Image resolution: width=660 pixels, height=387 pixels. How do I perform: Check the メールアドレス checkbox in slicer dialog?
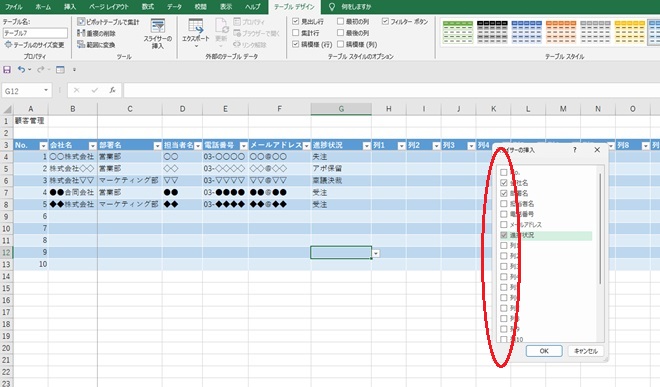pyautogui.click(x=503, y=224)
